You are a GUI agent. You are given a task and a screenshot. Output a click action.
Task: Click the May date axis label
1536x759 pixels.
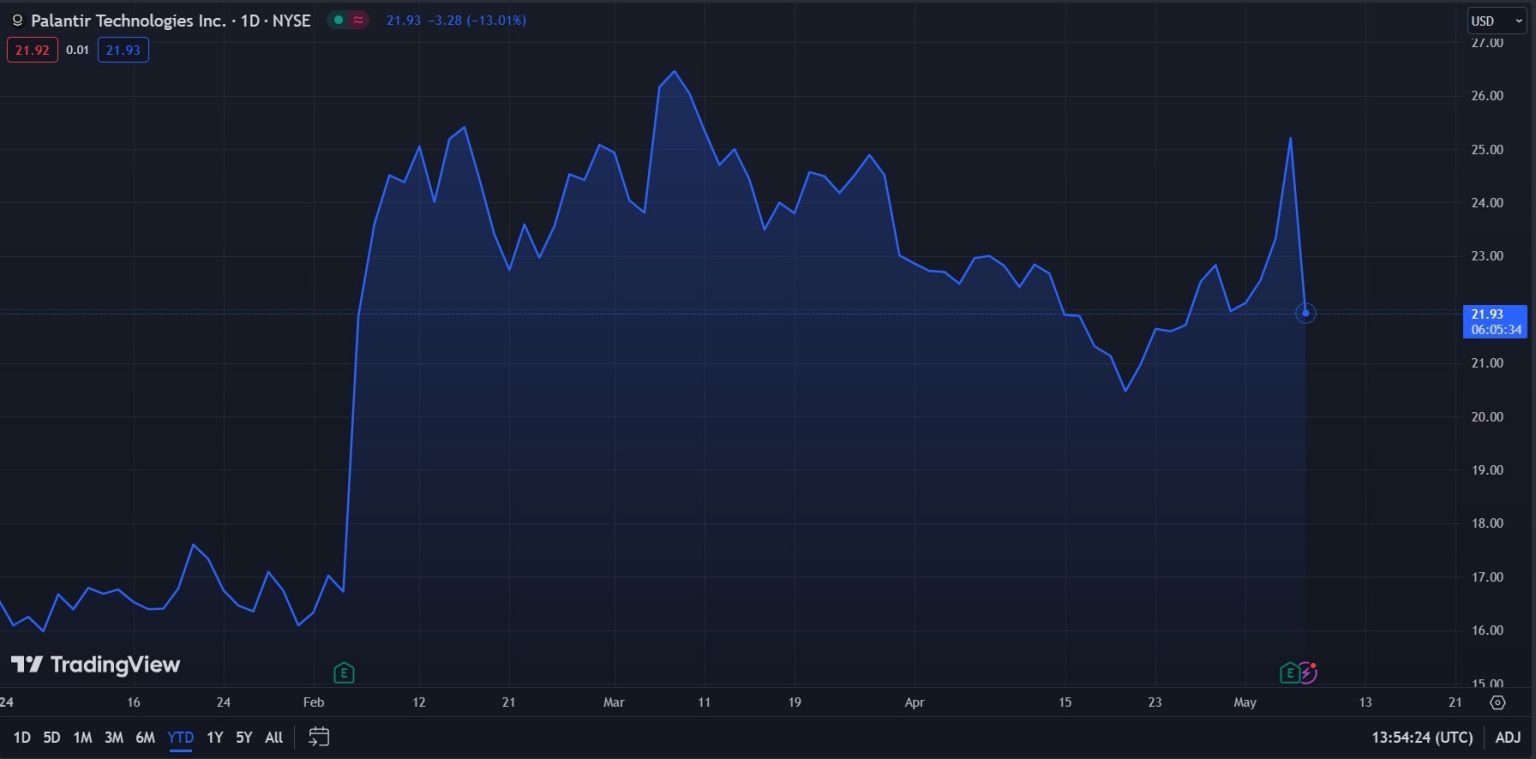coord(1245,702)
